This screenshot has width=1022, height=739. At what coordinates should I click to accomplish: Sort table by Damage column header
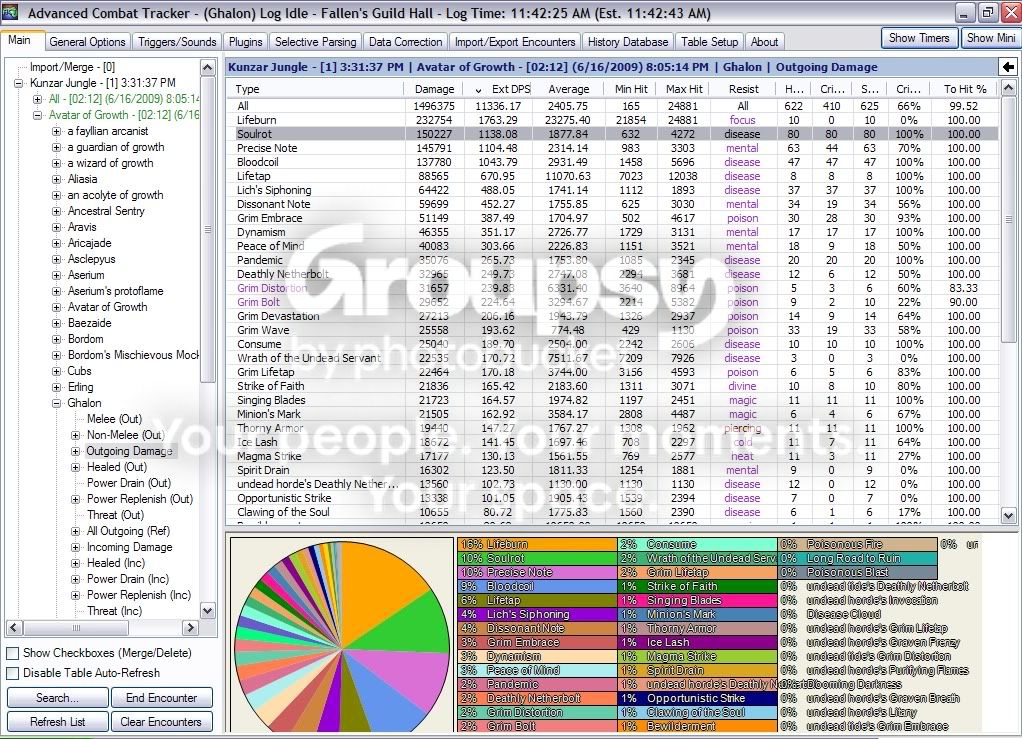coord(434,89)
